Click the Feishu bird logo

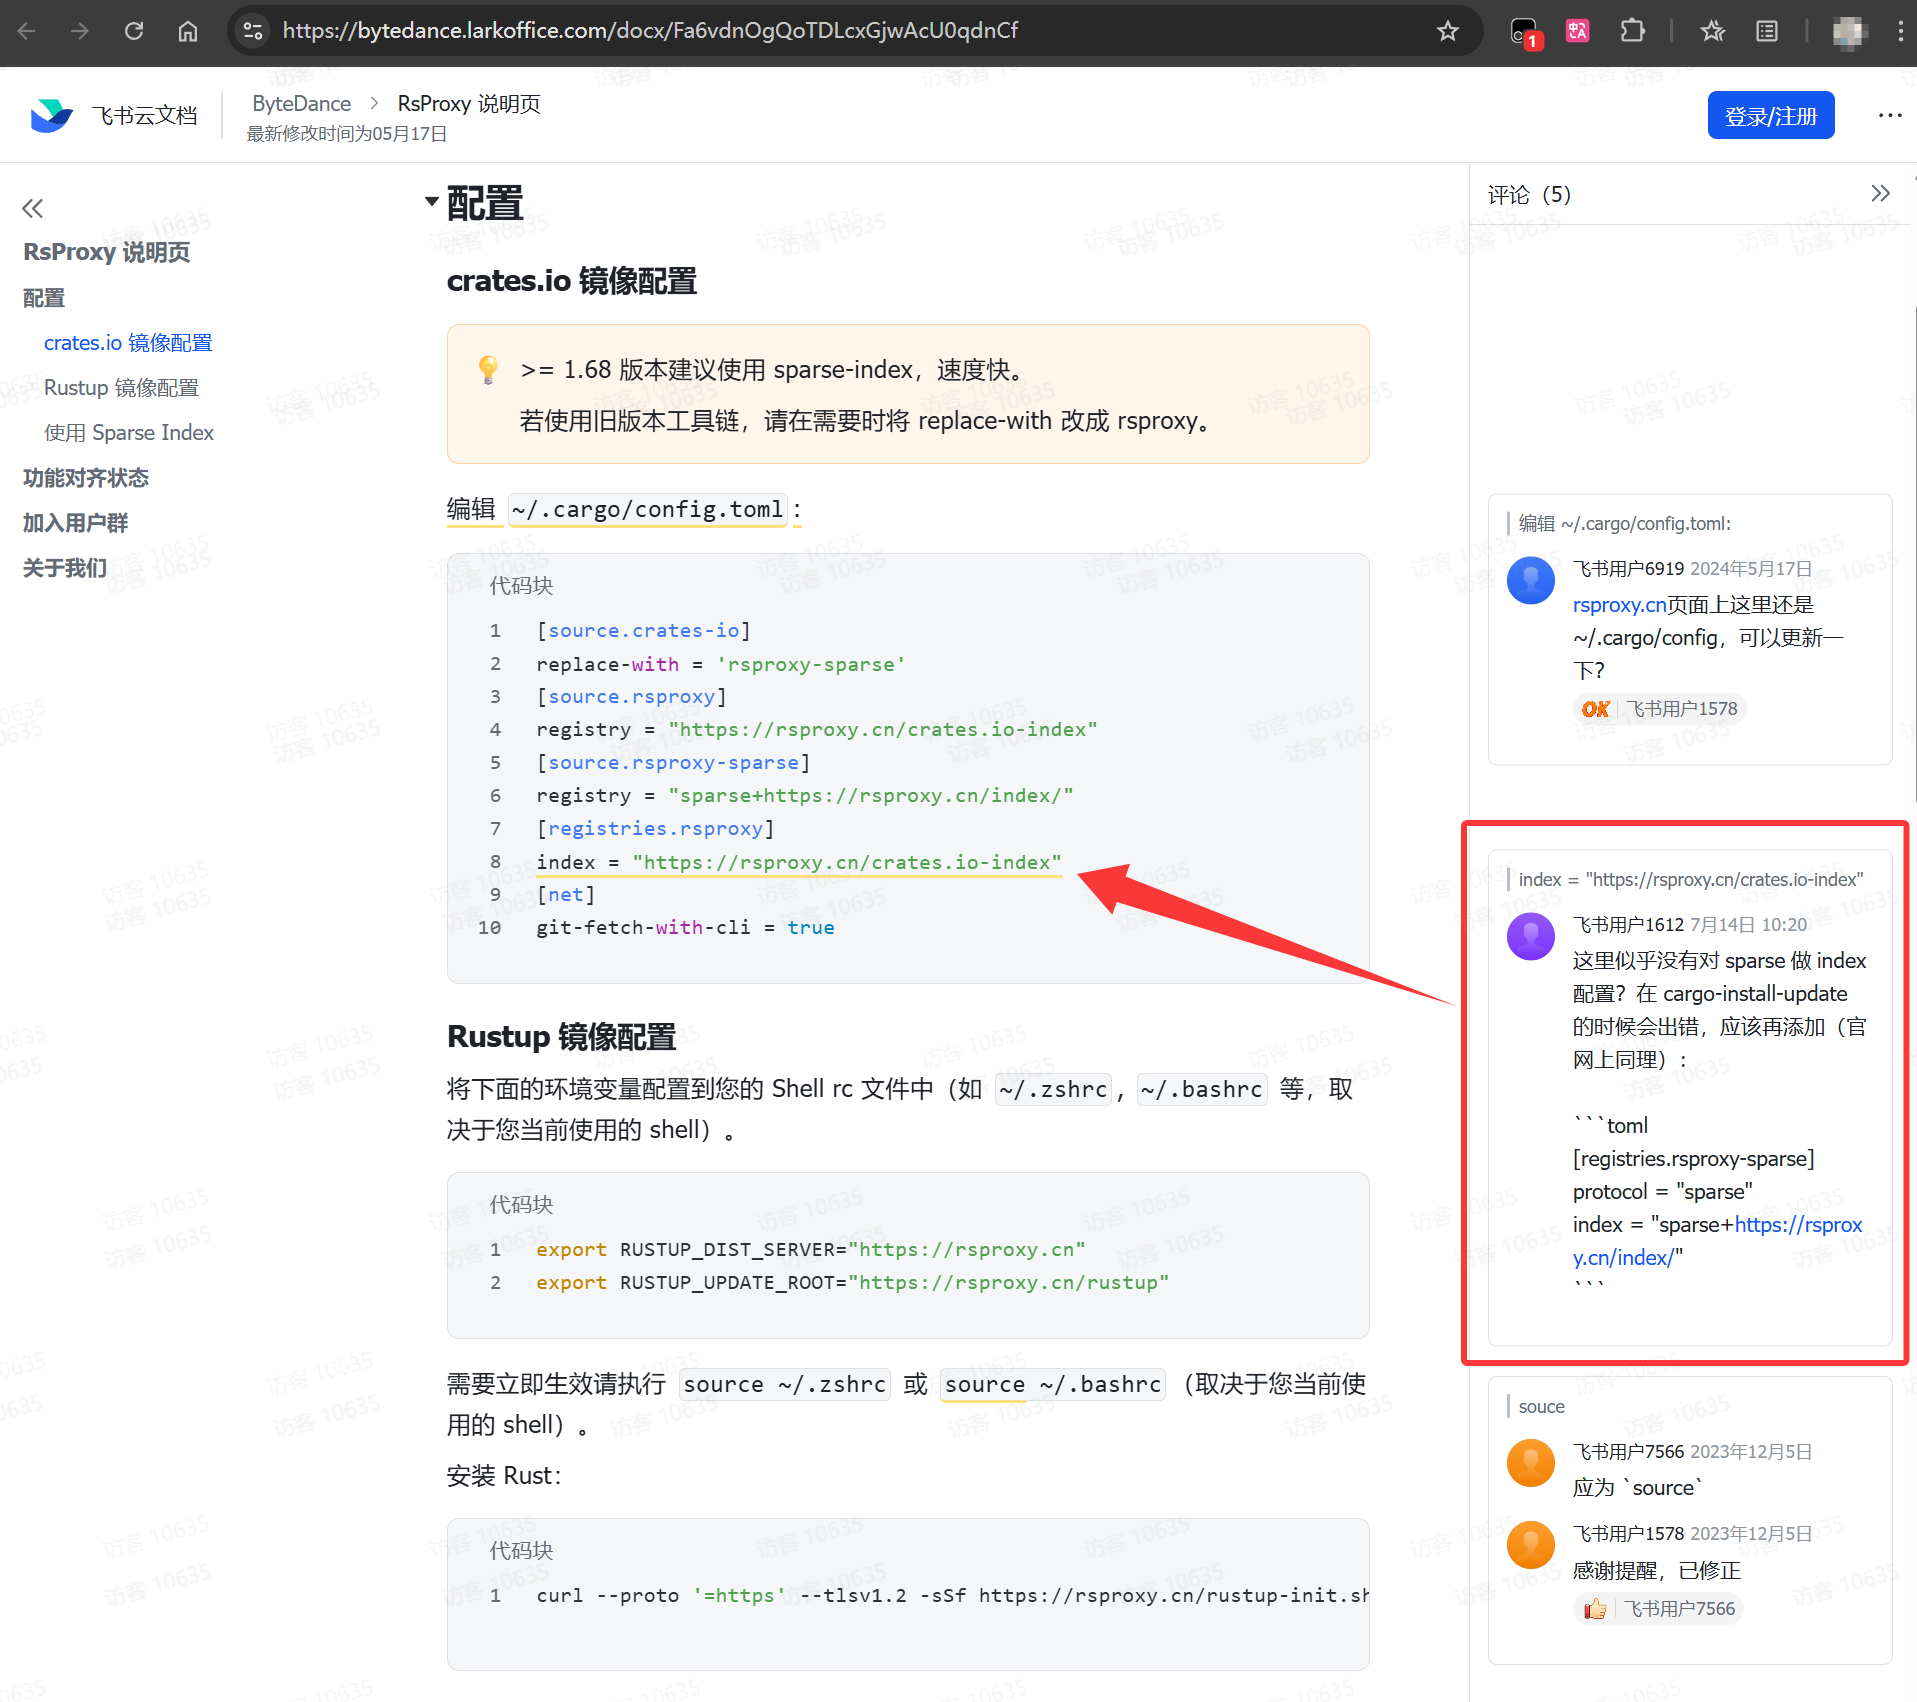pyautogui.click(x=52, y=116)
